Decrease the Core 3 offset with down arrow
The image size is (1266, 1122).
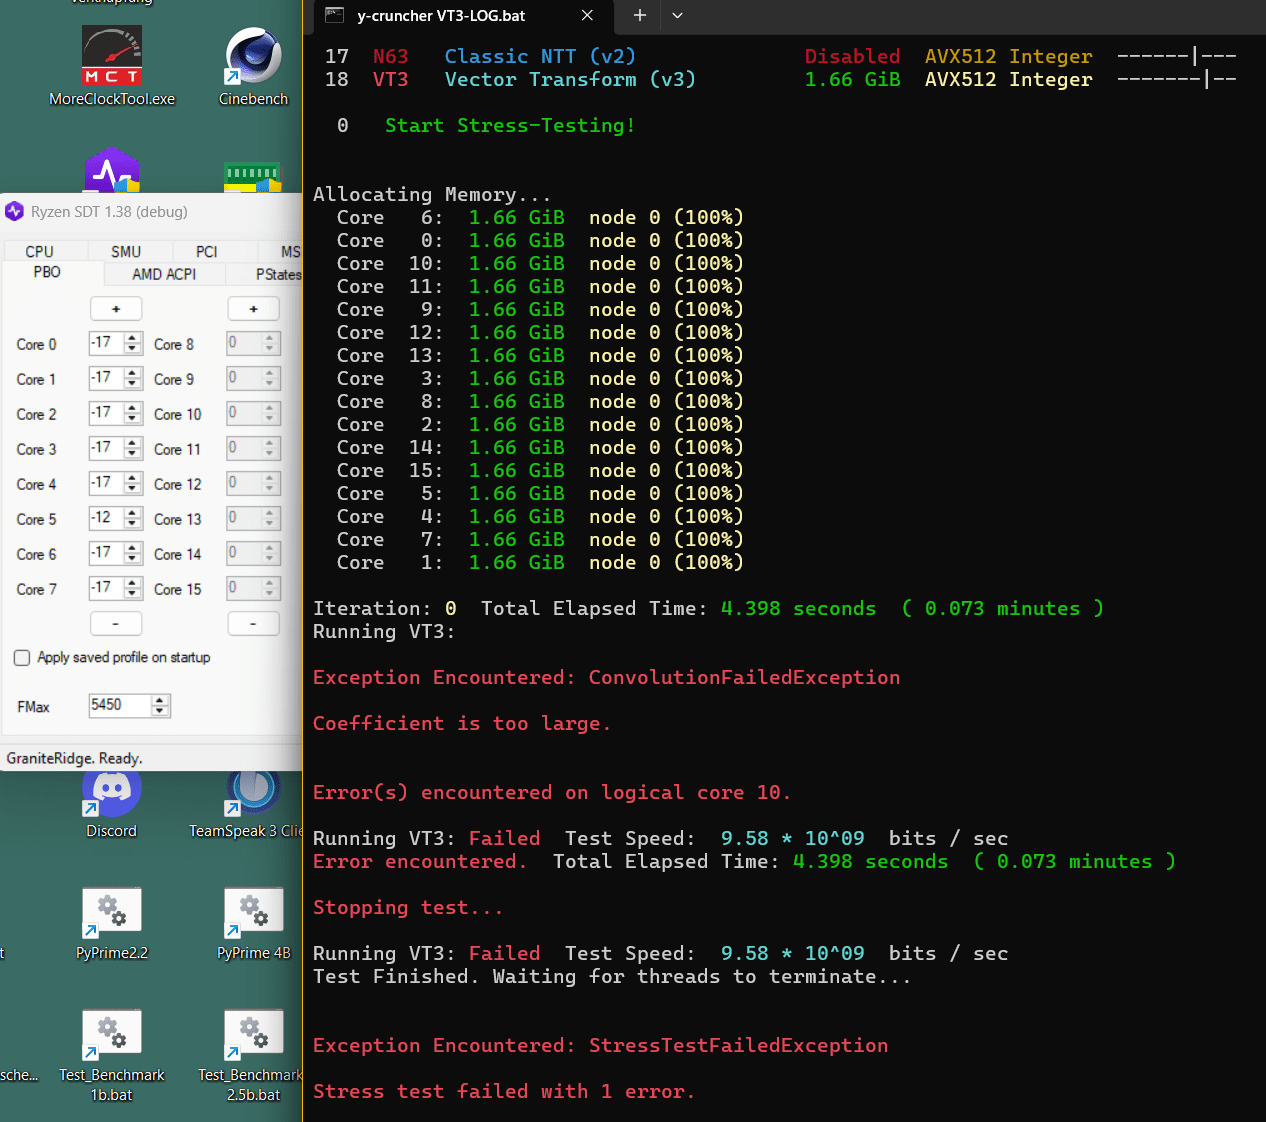133,454
